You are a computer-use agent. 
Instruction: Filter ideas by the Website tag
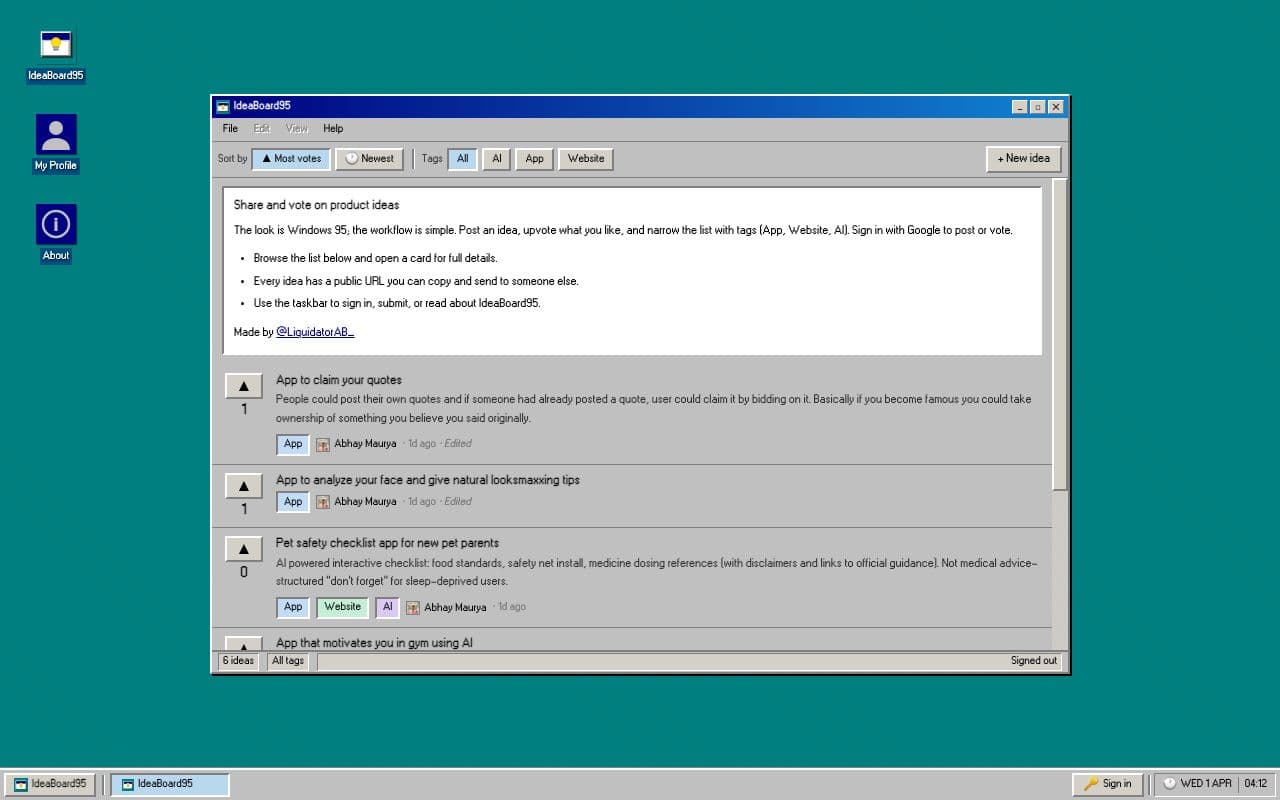pos(586,158)
